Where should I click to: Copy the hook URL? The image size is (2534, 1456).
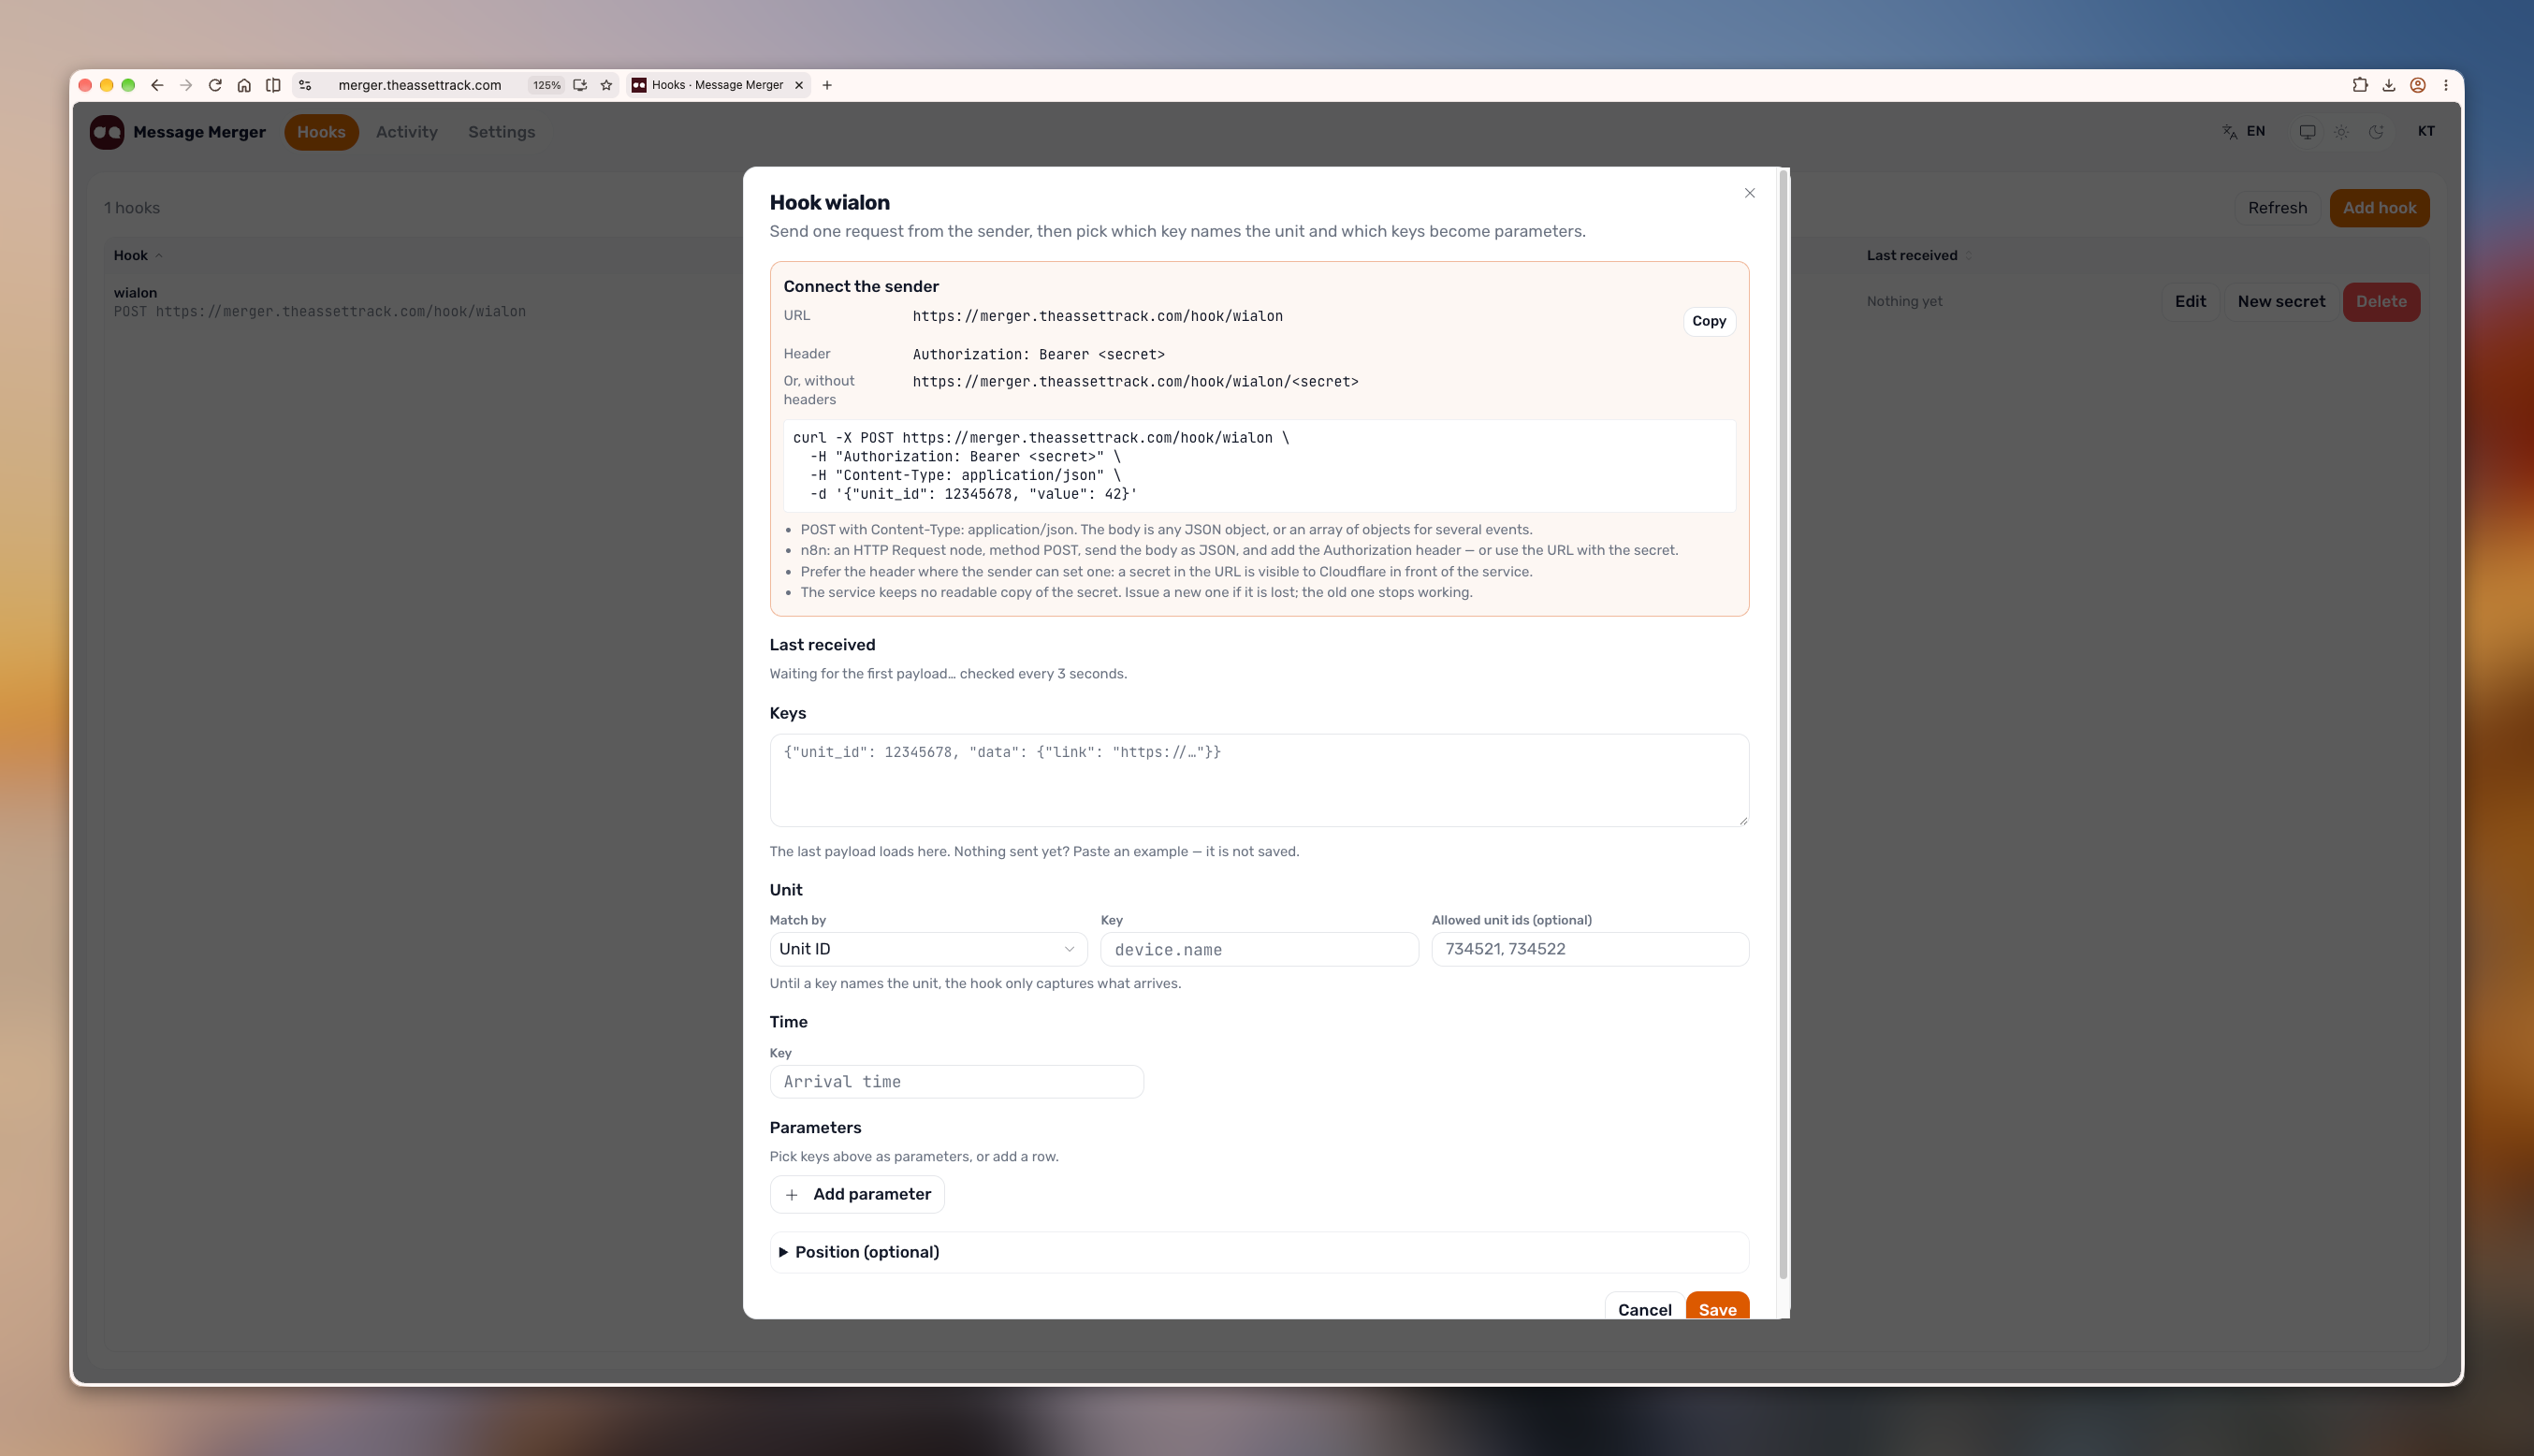tap(1709, 321)
